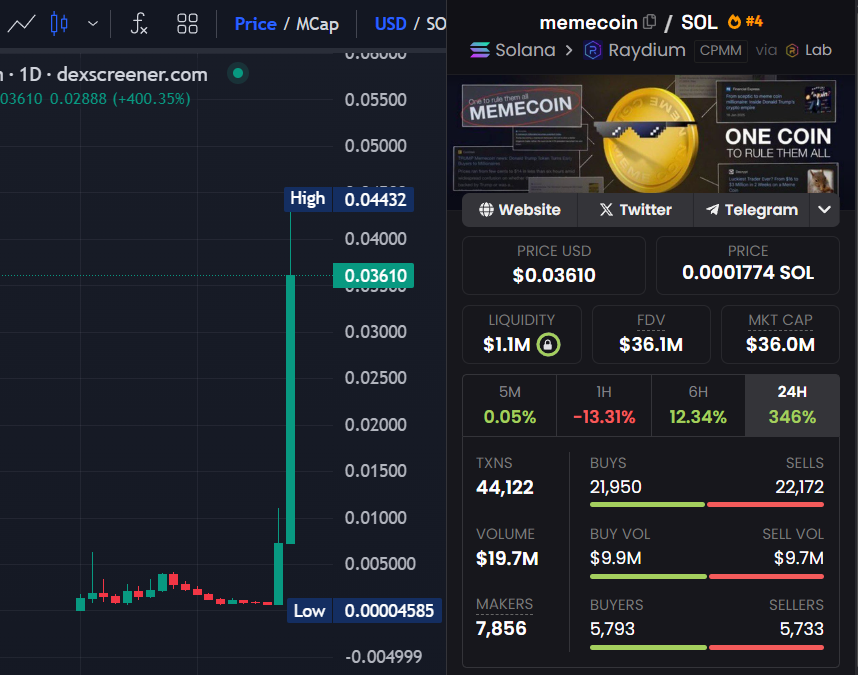Open the token Website button

[x=520, y=210]
